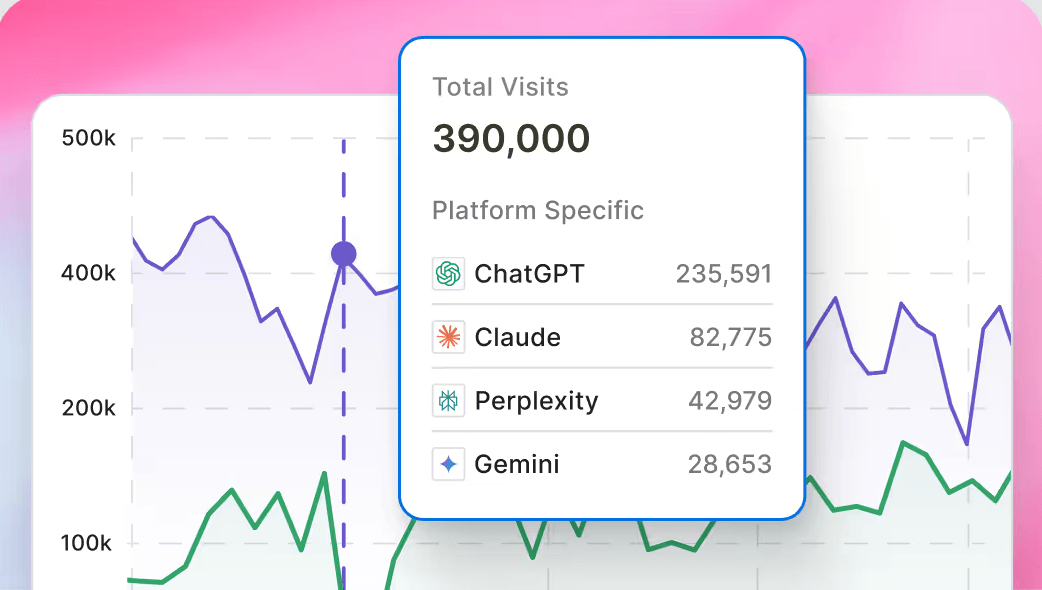
Task: Click the Total Visits heading
Action: (500, 87)
